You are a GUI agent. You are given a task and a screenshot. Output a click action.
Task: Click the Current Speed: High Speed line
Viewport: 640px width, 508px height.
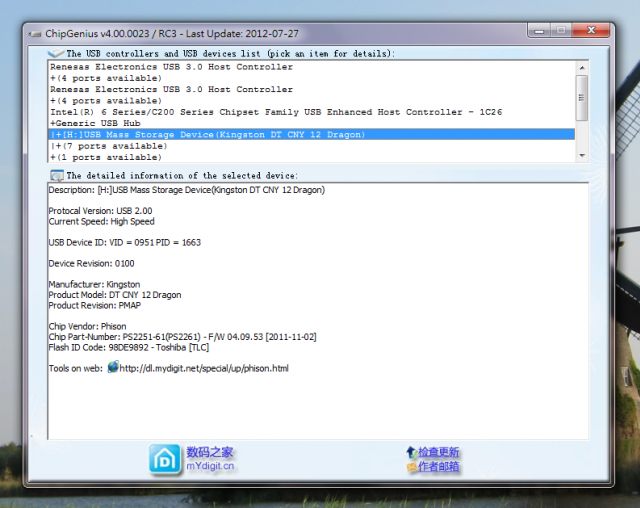(x=102, y=222)
